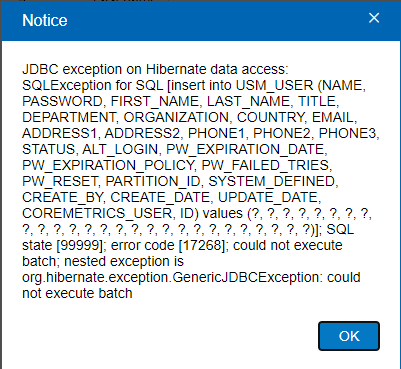Click the PHONE3 column name text

pos(348,134)
